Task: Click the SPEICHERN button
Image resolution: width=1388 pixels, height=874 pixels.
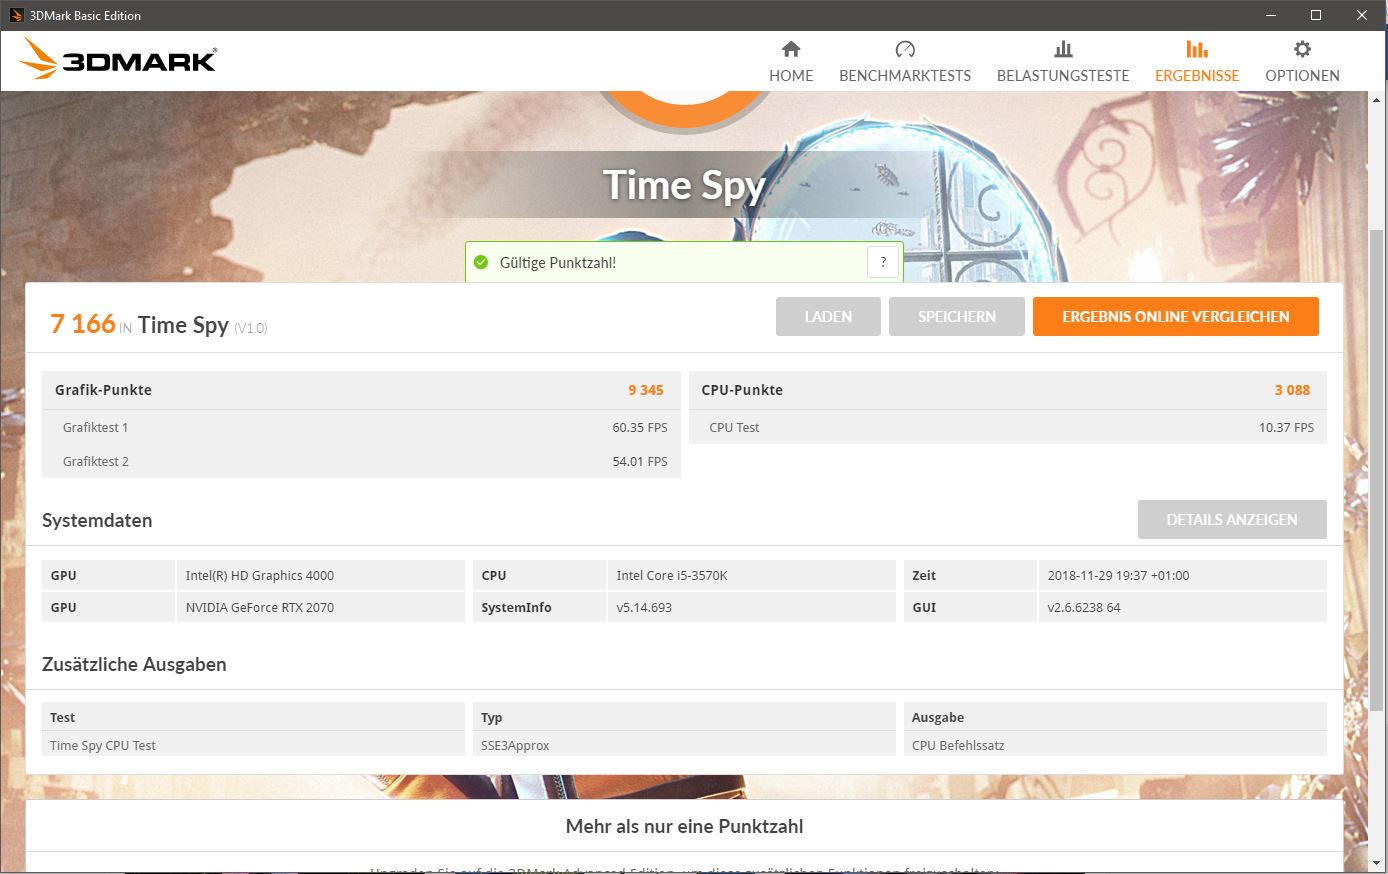Action: [956, 316]
